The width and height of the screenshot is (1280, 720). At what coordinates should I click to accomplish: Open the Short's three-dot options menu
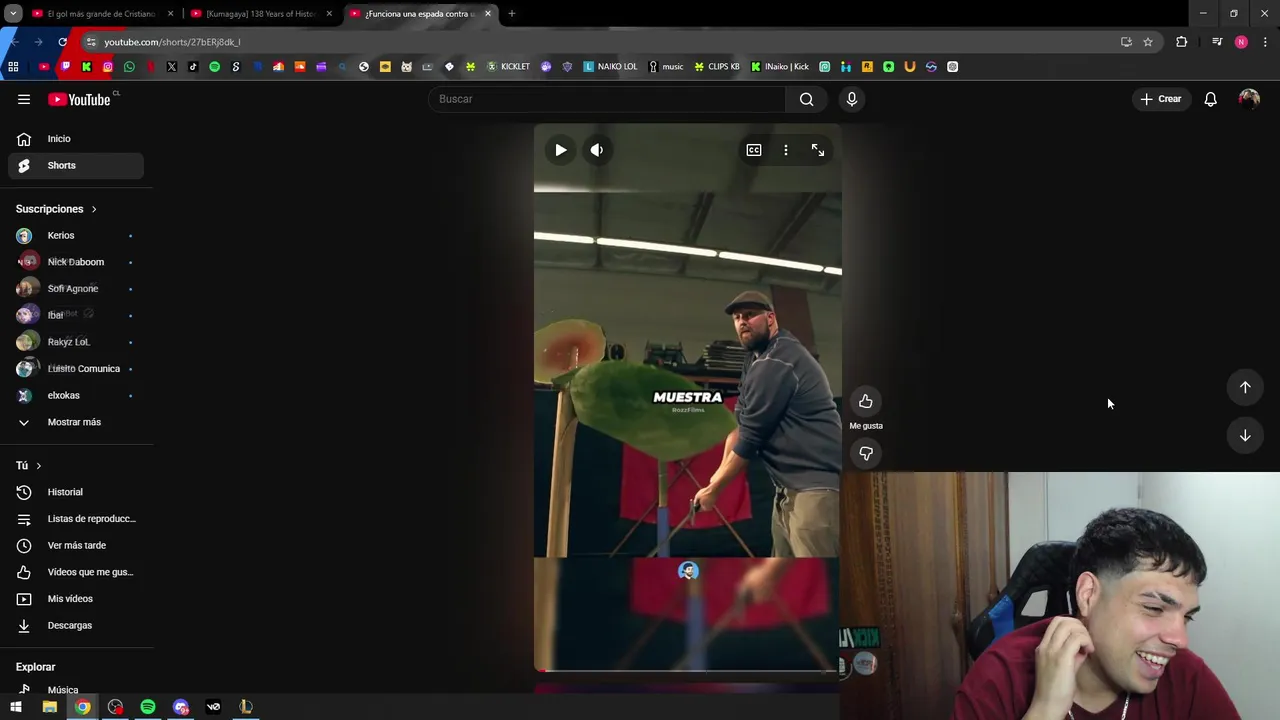point(786,150)
